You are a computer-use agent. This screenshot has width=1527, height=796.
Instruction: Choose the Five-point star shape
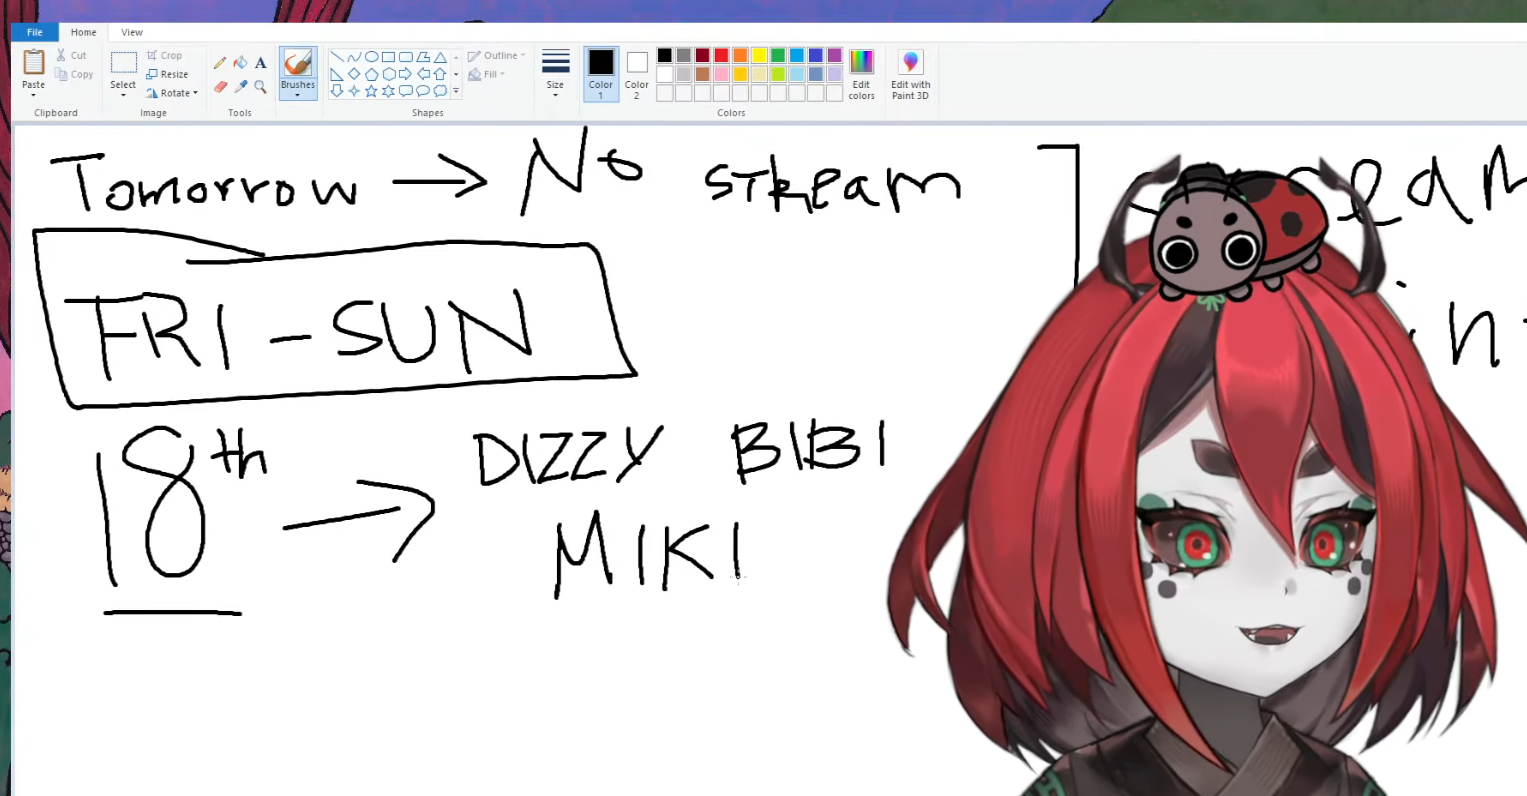(x=371, y=91)
